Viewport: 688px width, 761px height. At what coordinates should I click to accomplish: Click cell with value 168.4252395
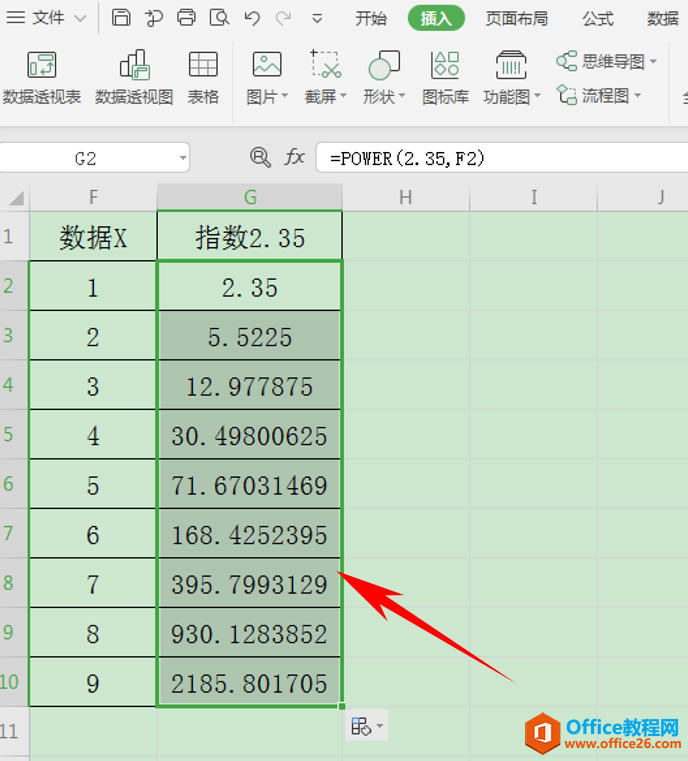(x=250, y=534)
